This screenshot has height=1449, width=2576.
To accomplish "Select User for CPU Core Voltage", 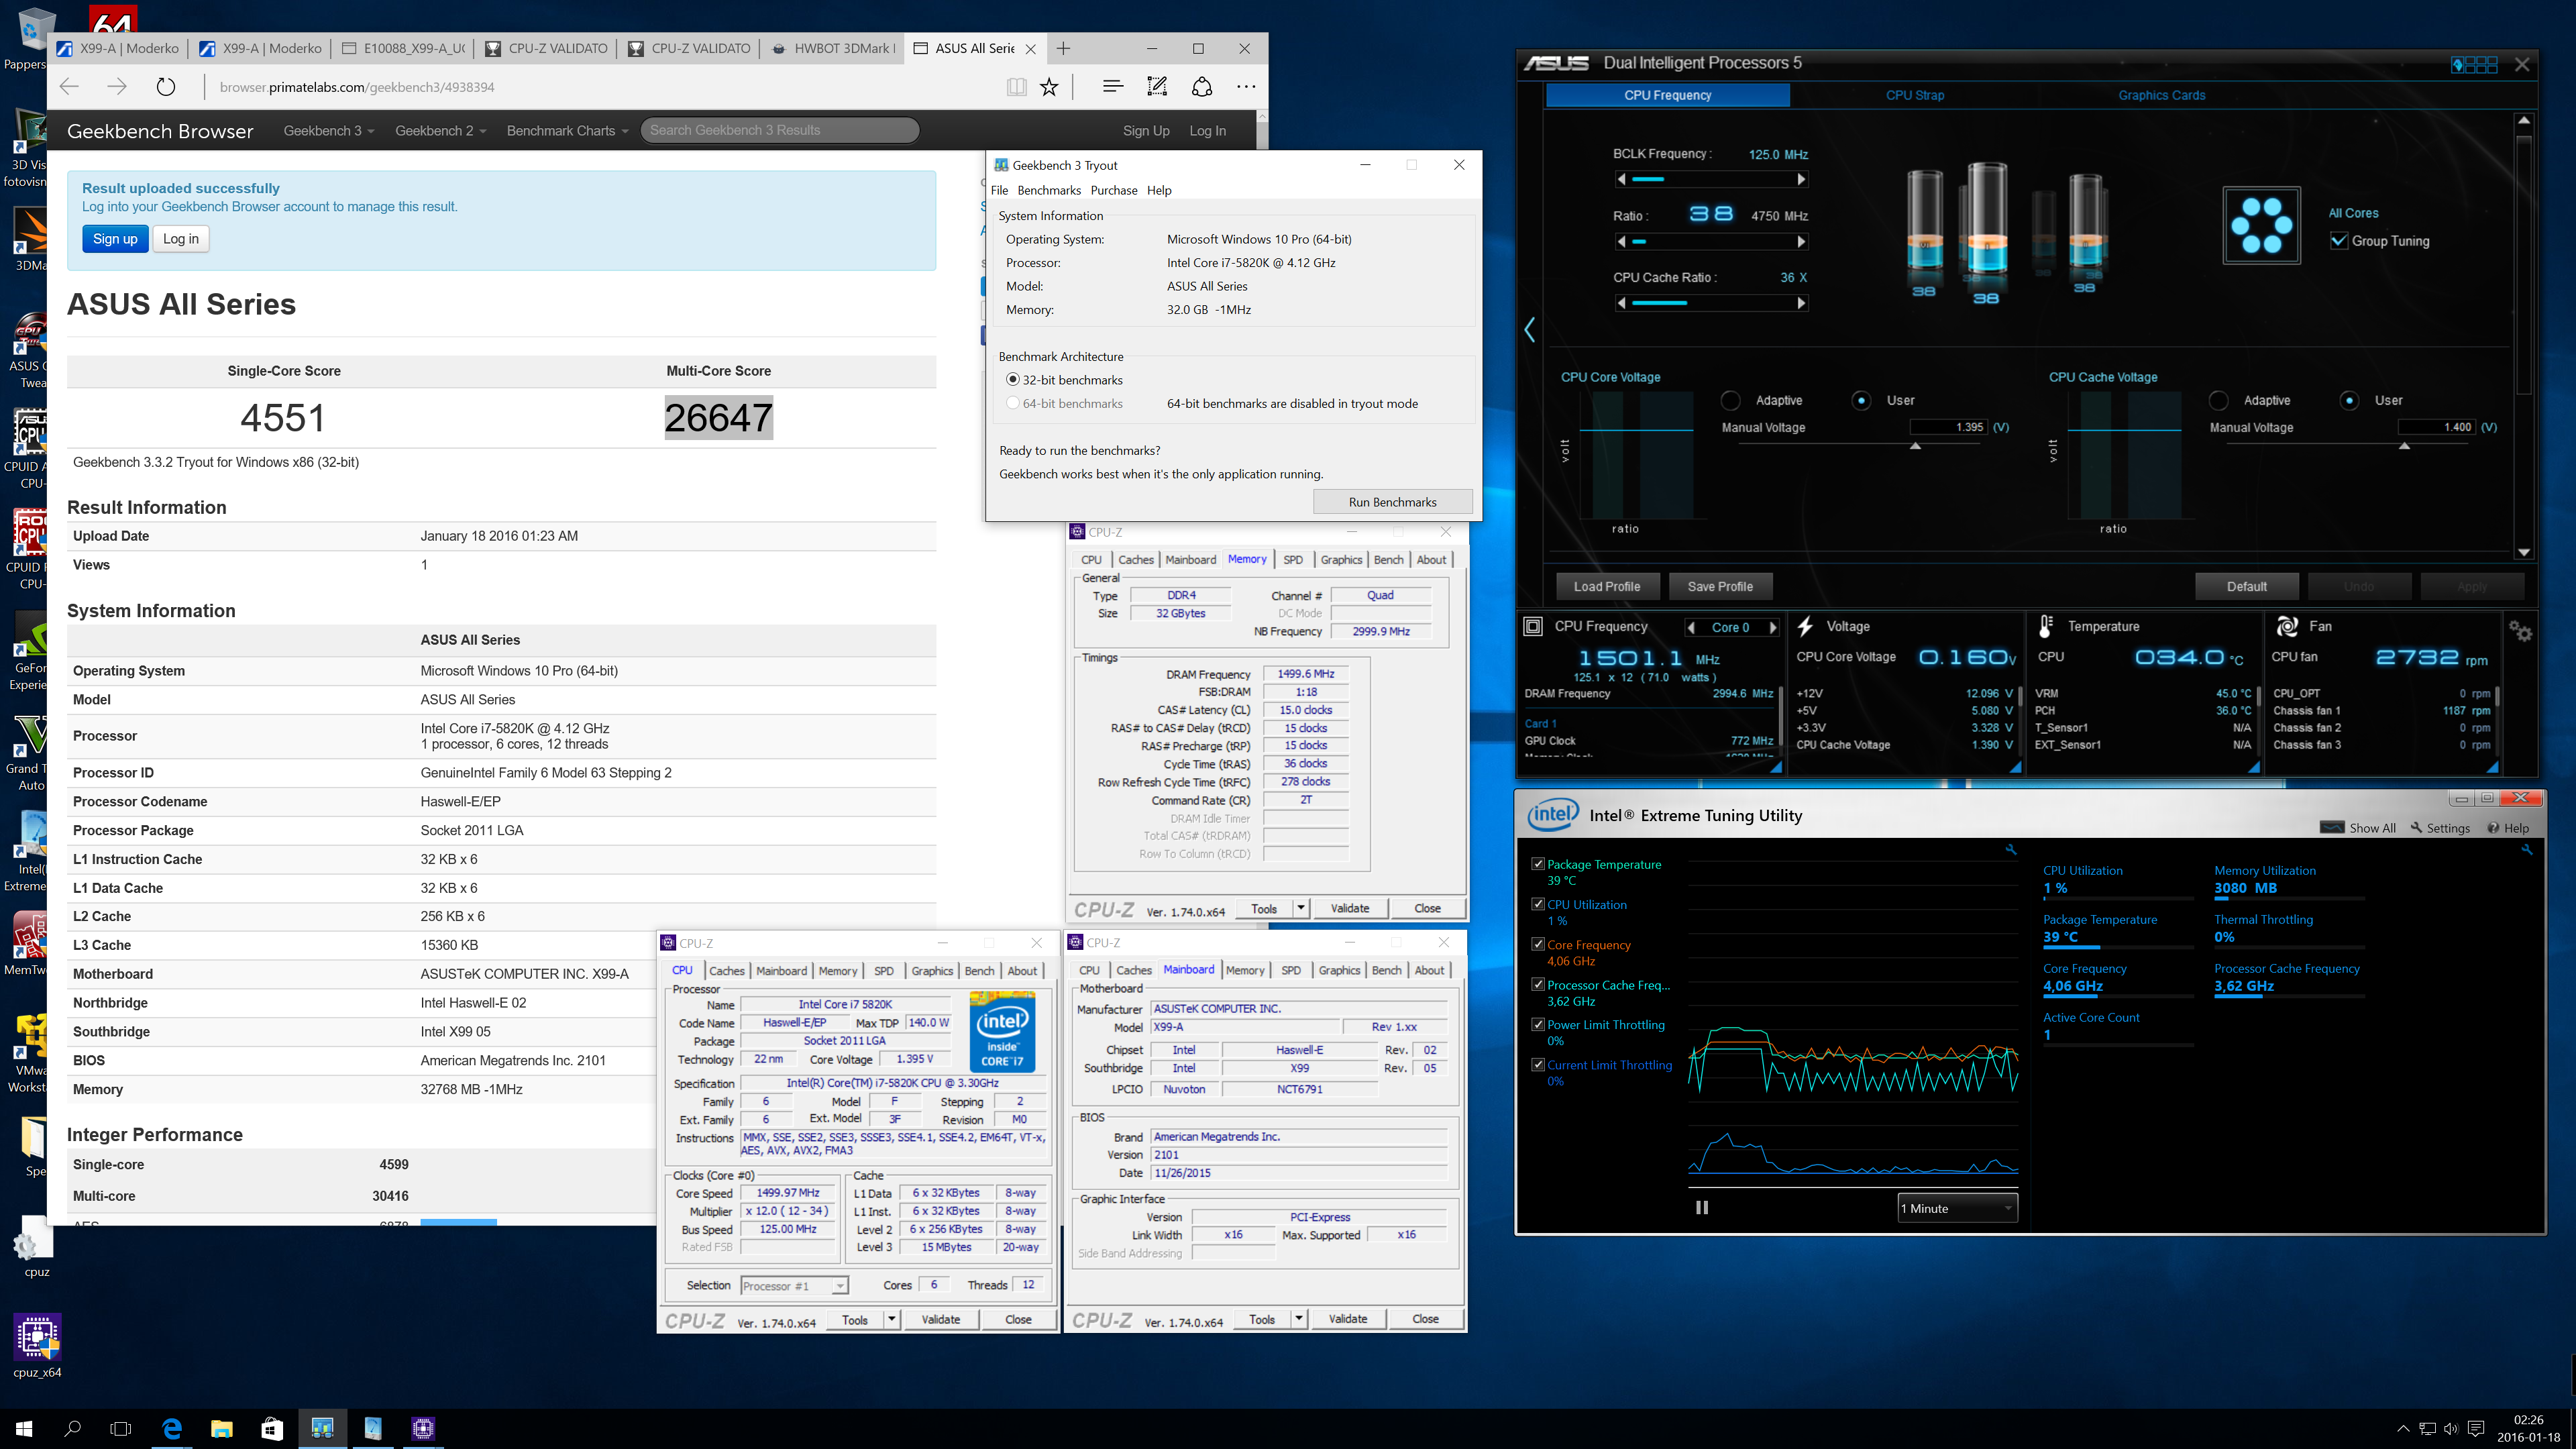I will click(1861, 400).
